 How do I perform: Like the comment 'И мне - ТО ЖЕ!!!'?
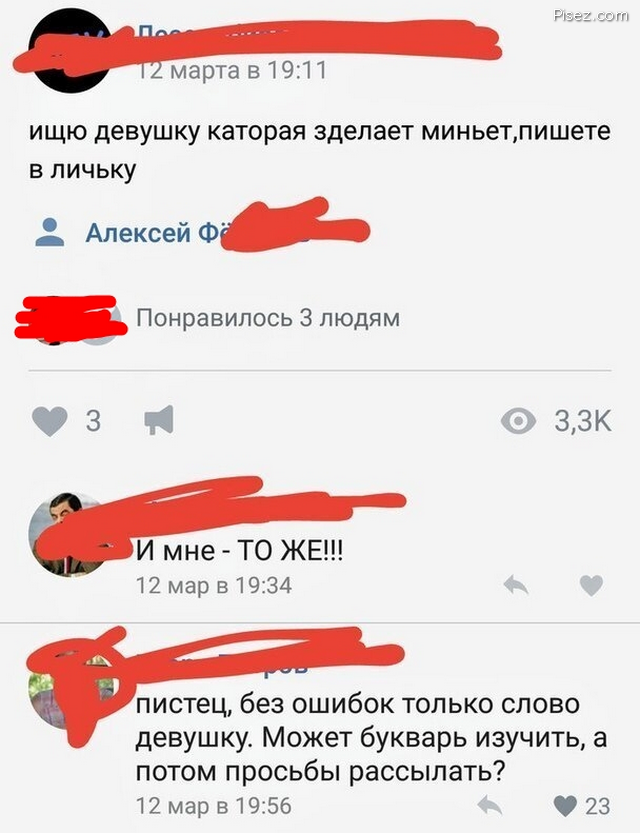coord(591,585)
